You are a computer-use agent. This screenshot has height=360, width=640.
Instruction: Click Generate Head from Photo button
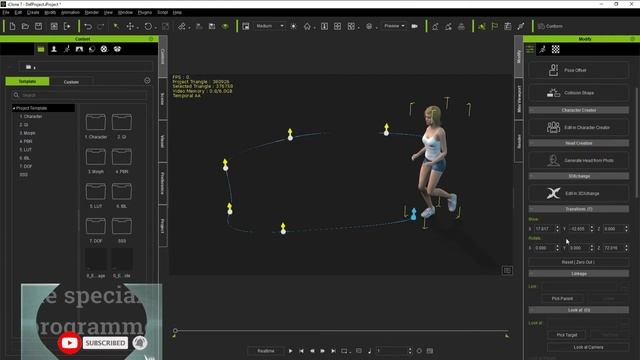click(x=578, y=160)
